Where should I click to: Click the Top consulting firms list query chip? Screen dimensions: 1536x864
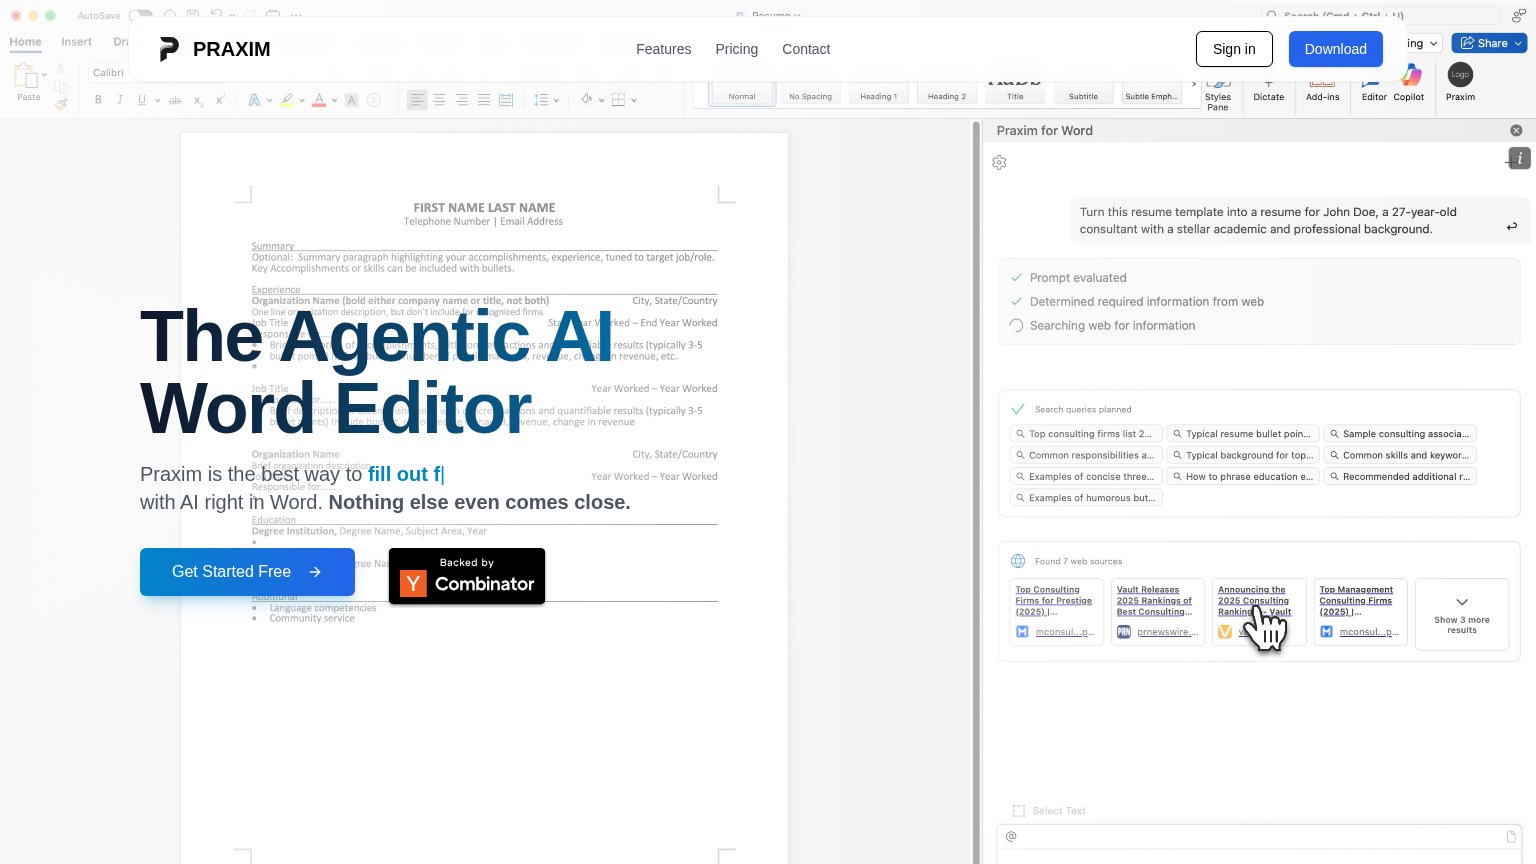[x=1086, y=434]
